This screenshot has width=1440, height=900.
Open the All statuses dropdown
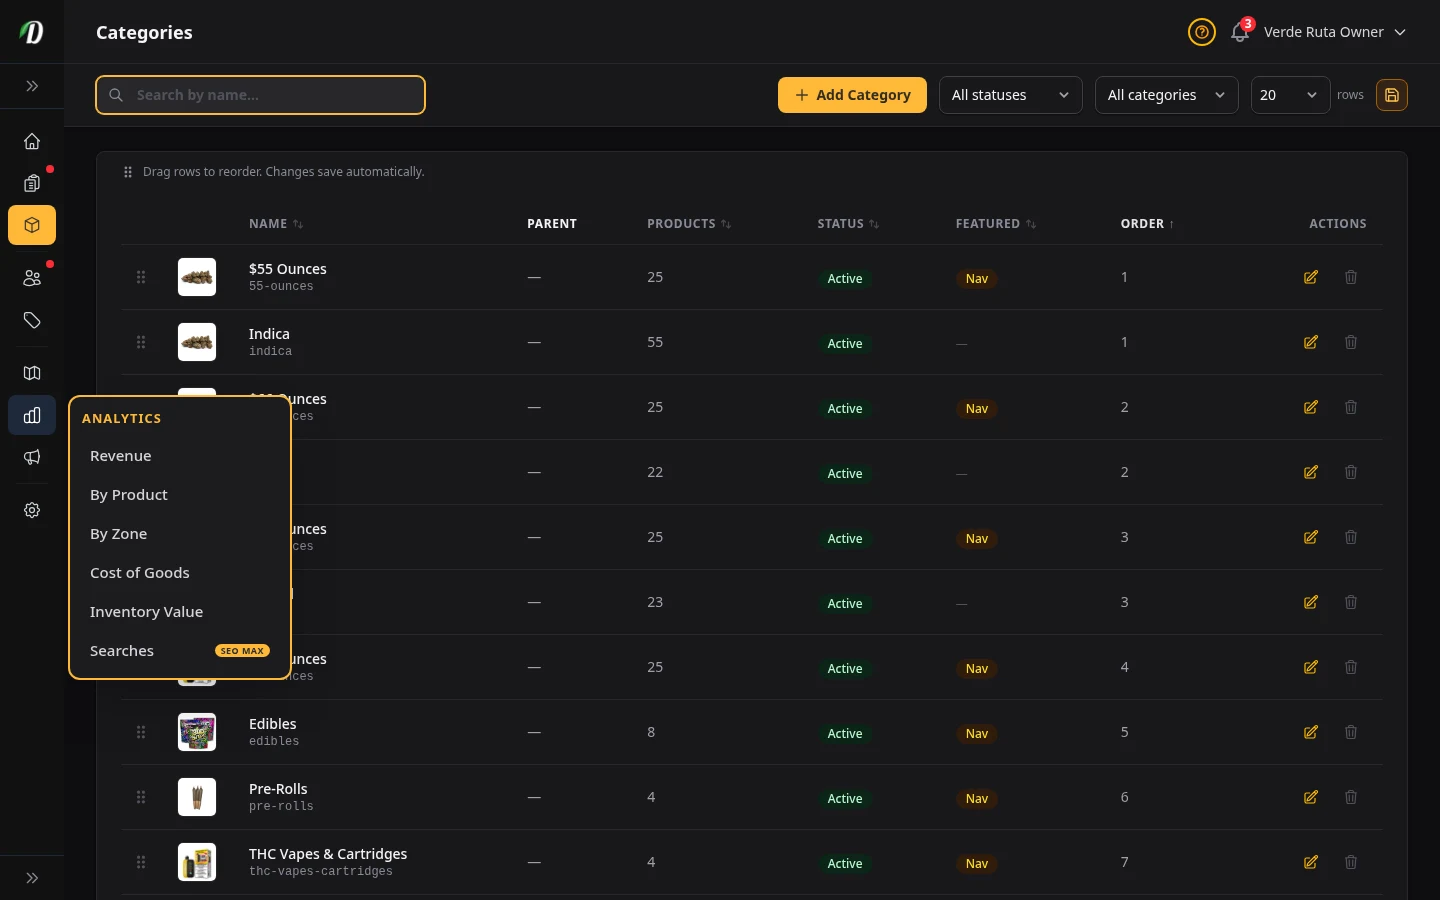pyautogui.click(x=1010, y=95)
